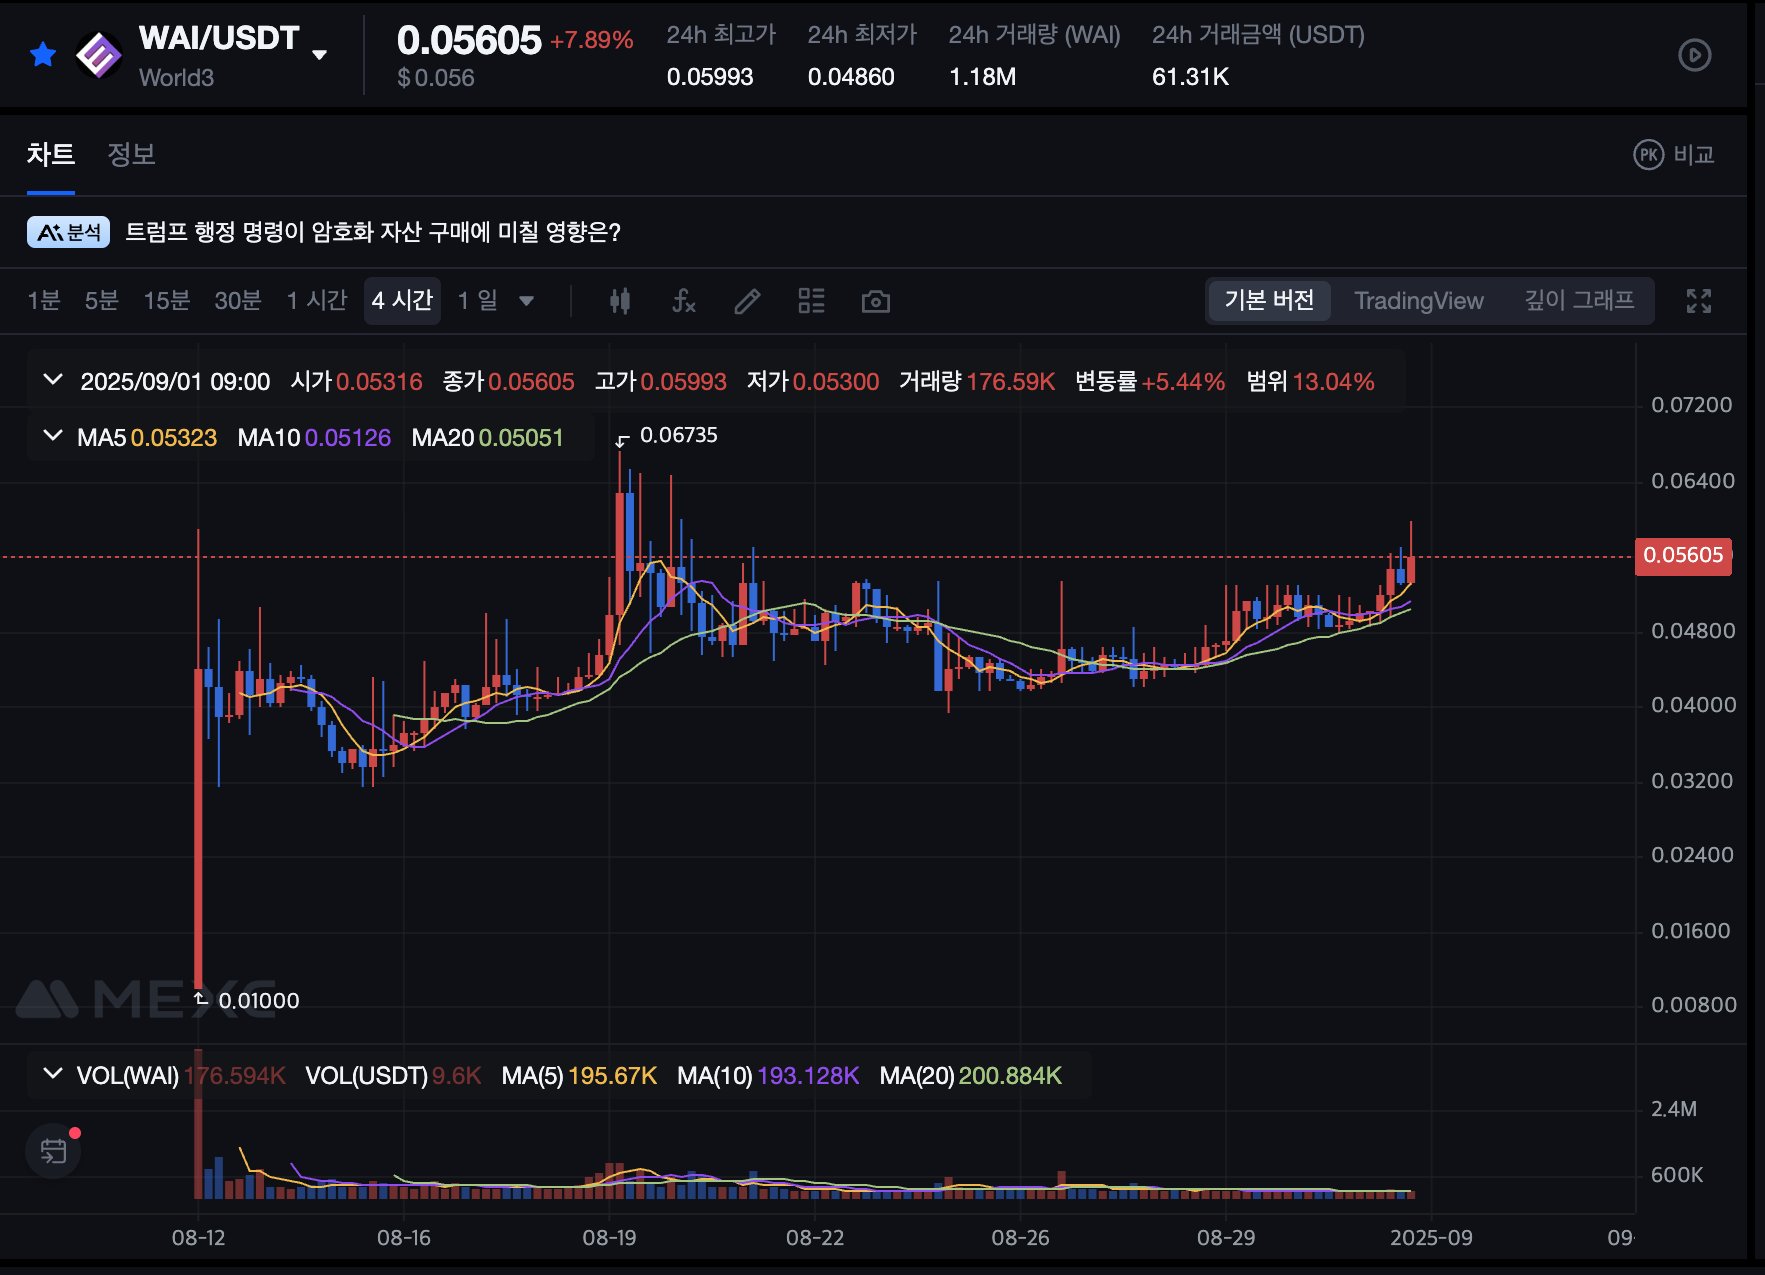Viewport: 1765px width, 1275px height.
Task: Click the 거래량 176.59K value in info row
Action: coord(1010,382)
